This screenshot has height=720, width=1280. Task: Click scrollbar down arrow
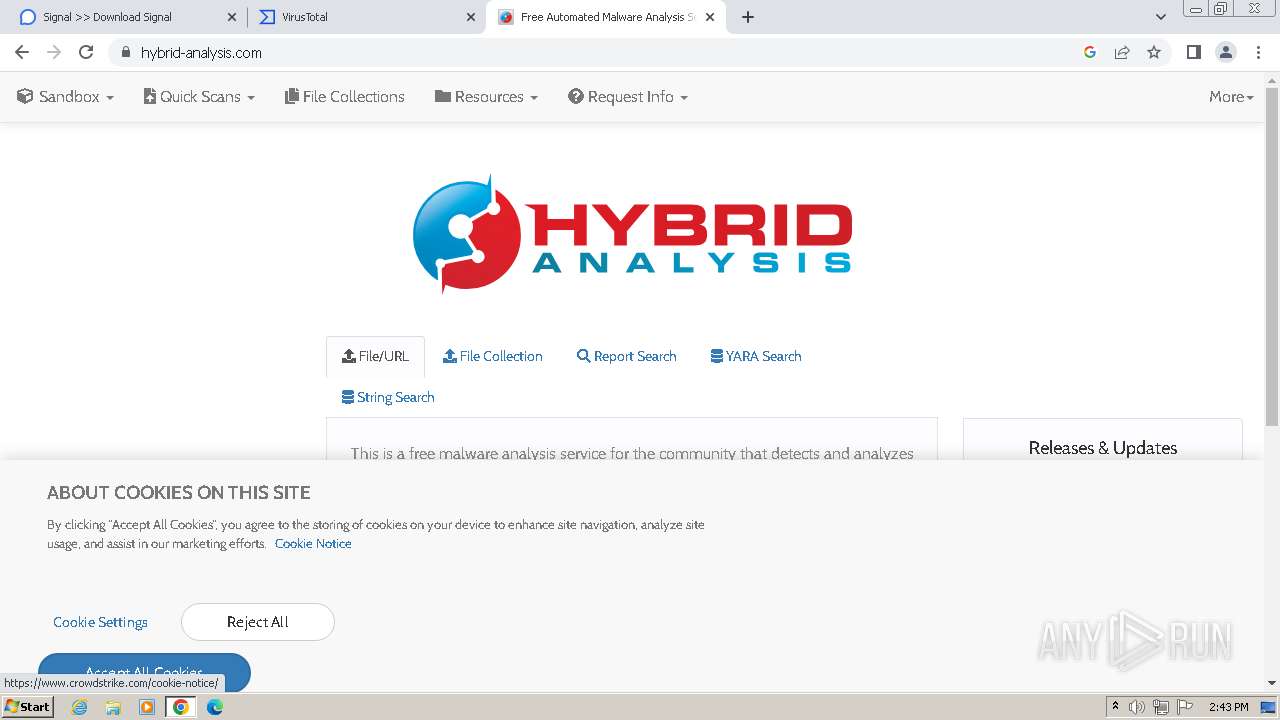point(1272,684)
